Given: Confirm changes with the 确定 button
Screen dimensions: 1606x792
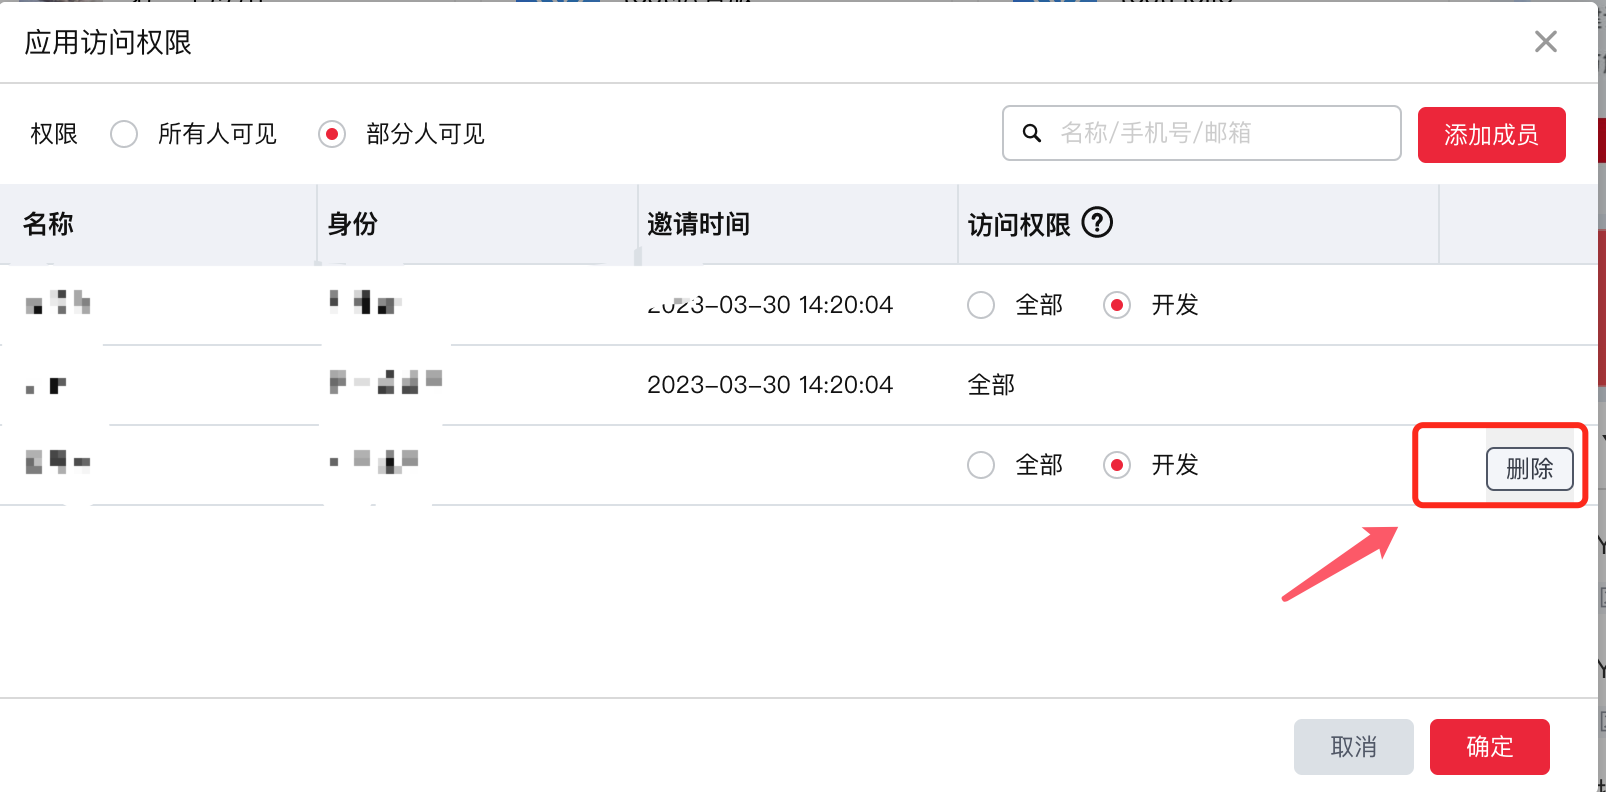Looking at the screenshot, I should pos(1489,747).
